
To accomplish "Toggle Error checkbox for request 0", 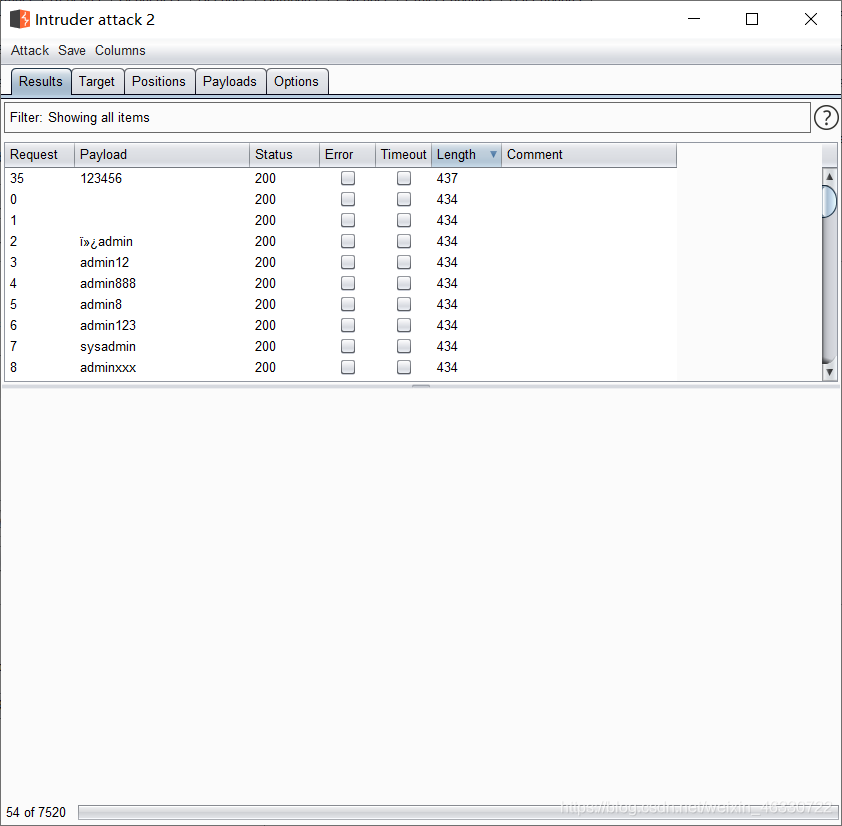I will click(348, 199).
